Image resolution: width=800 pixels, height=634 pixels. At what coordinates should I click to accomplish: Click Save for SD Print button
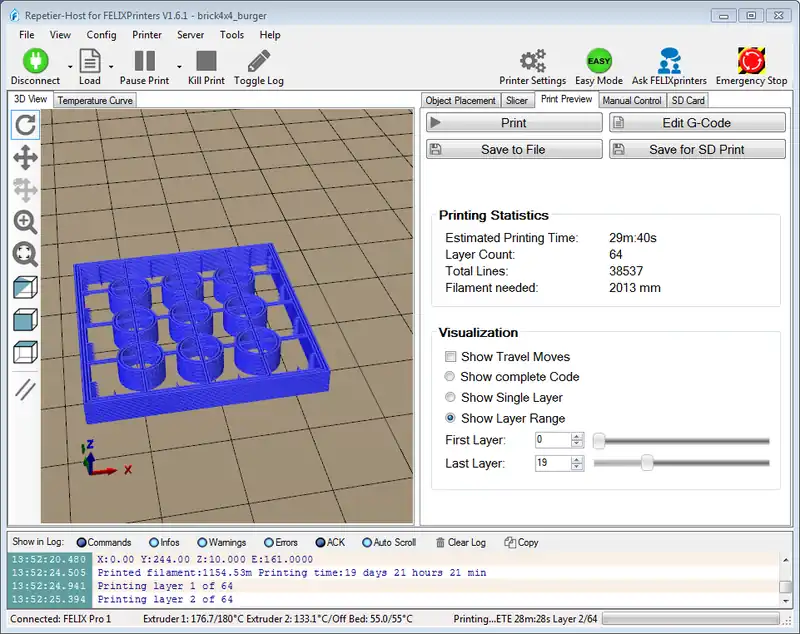697,149
